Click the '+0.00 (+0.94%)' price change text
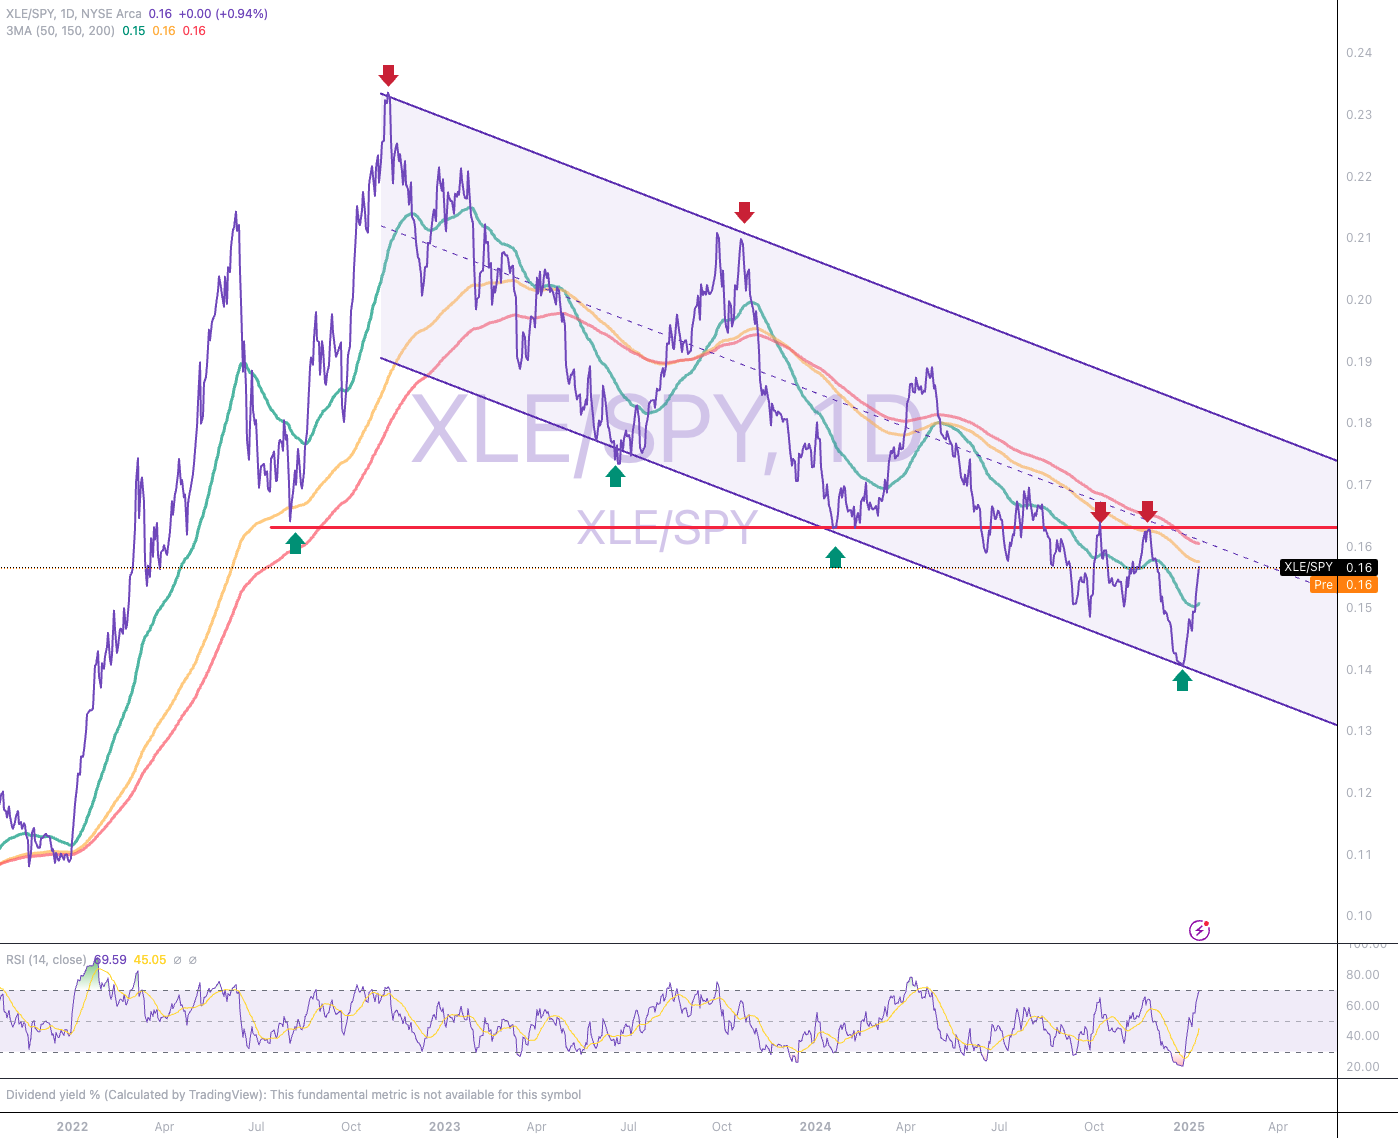Screen dimensions: 1398x1138 (223, 14)
